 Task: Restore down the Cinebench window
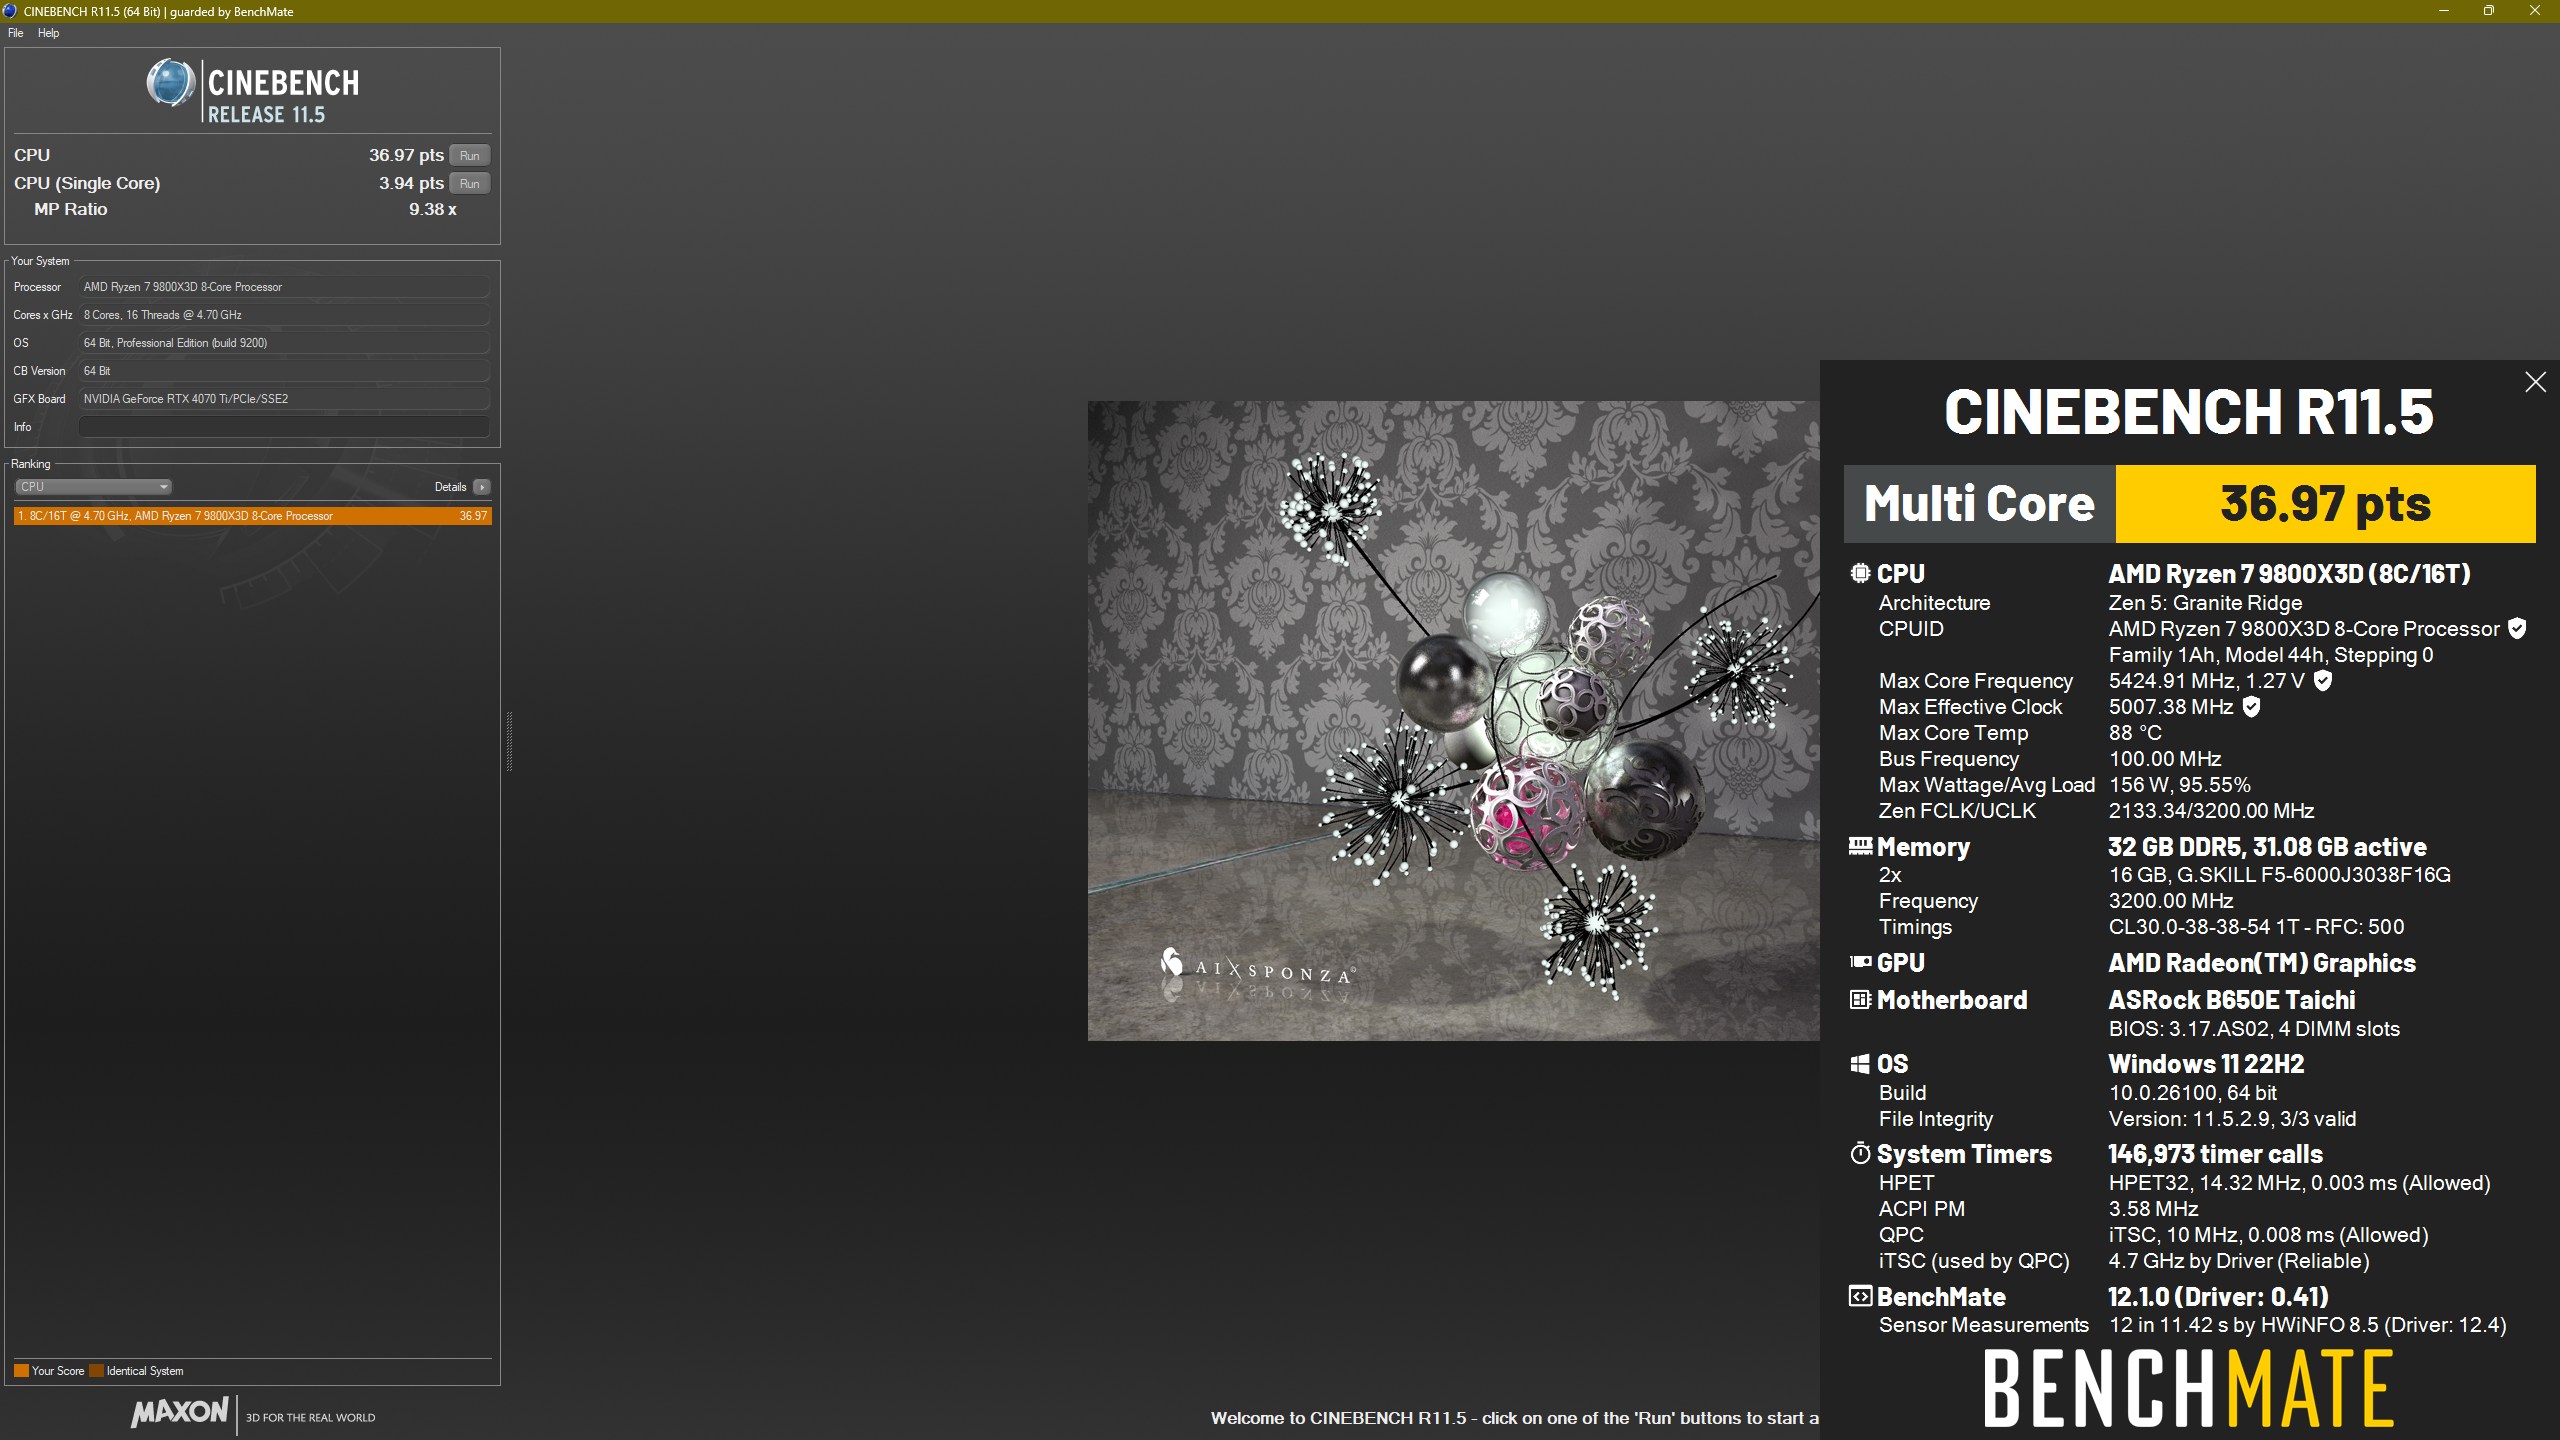(2489, 11)
